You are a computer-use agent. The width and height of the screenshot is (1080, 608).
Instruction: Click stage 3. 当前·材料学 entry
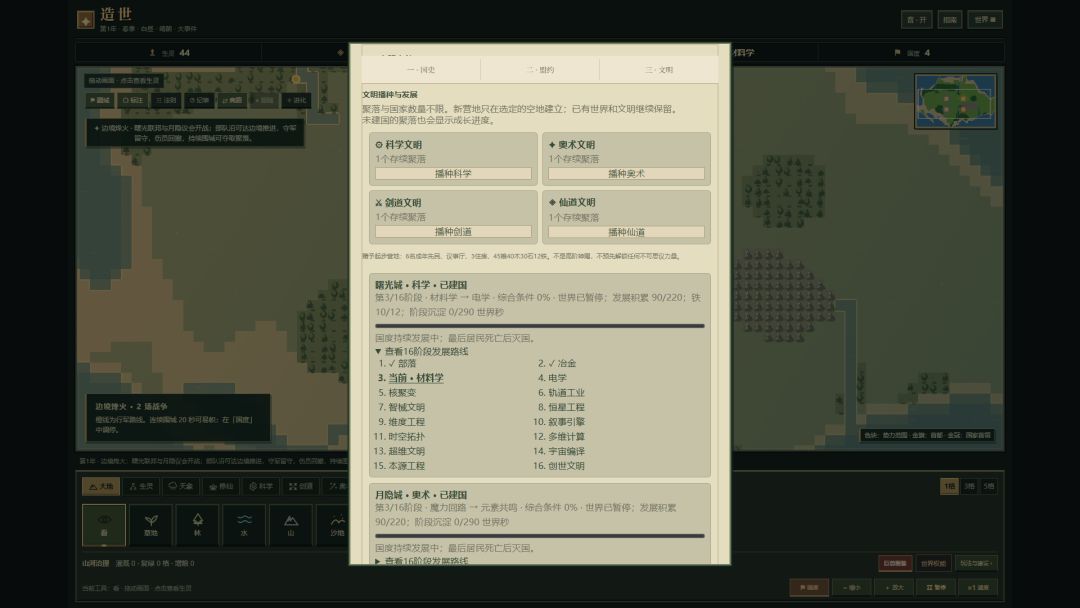point(411,378)
